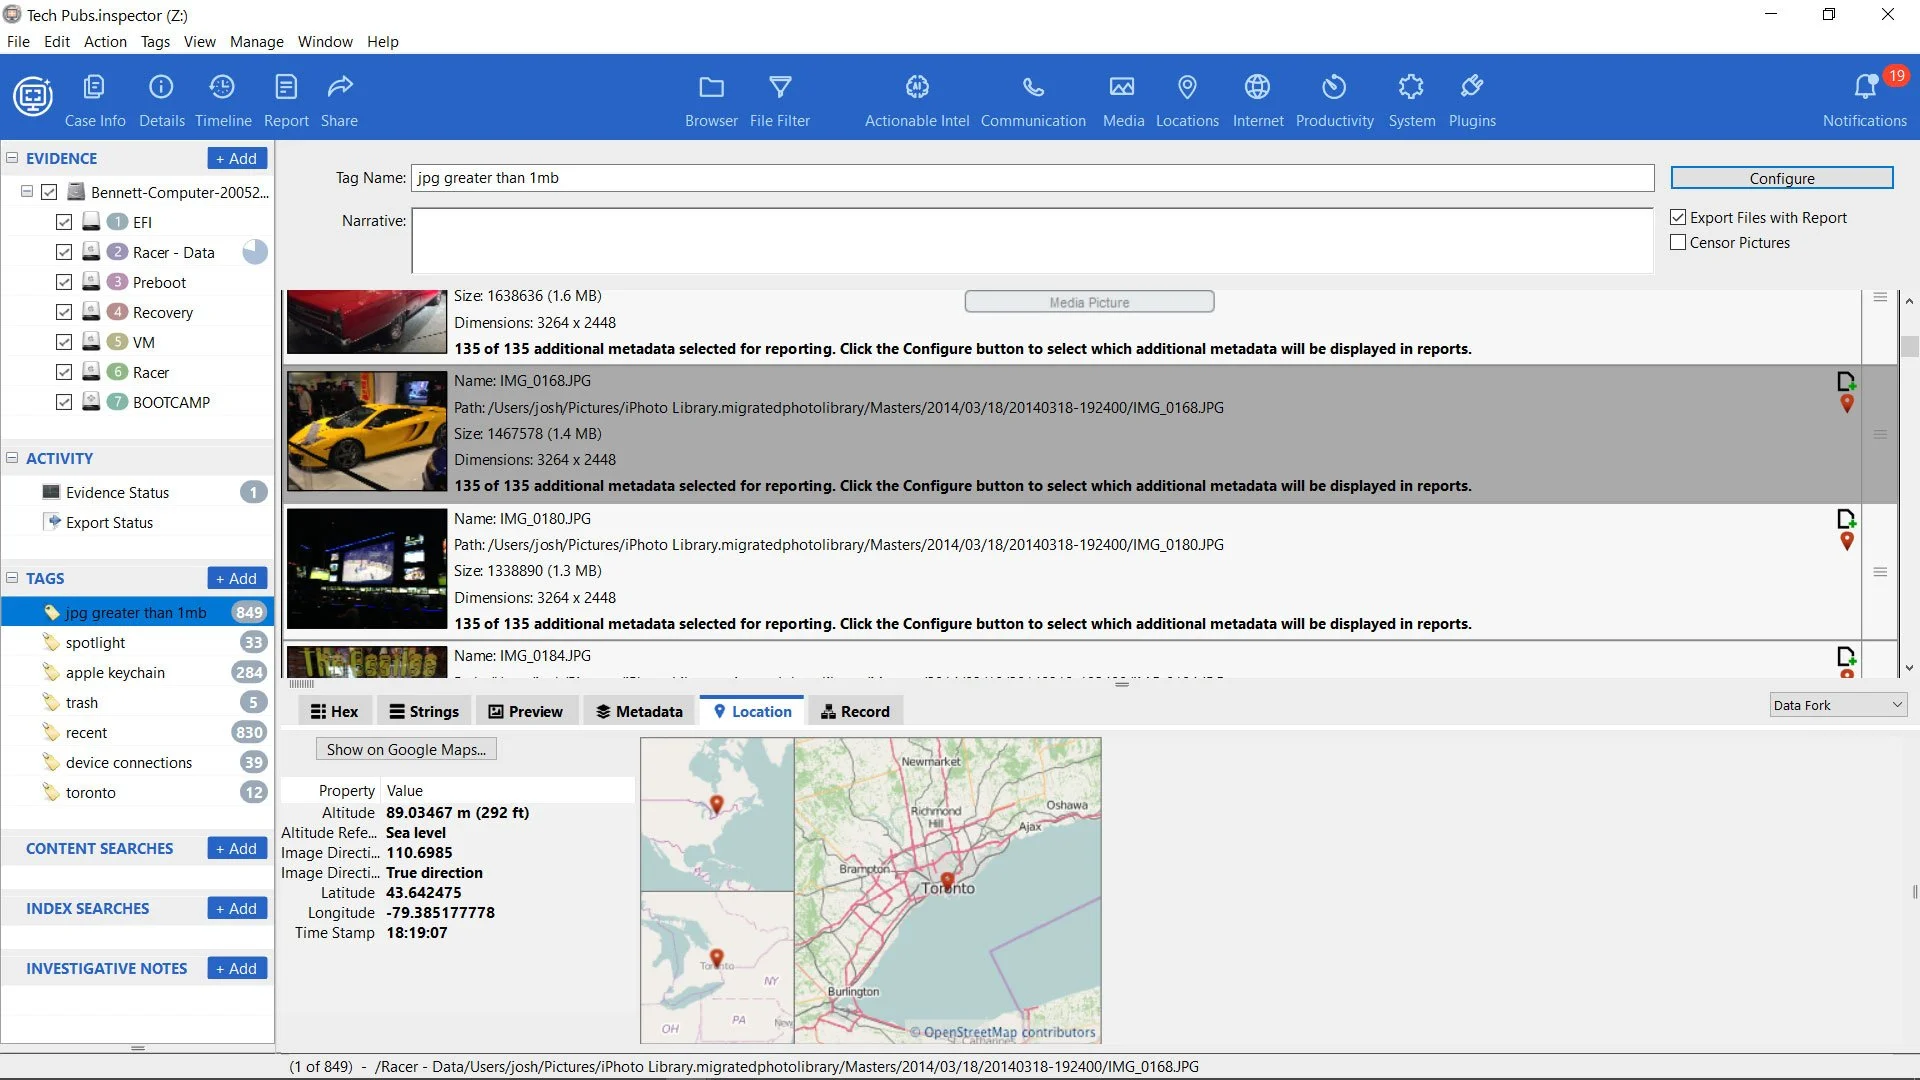
Task: Open the File Filter tool
Action: click(779, 99)
